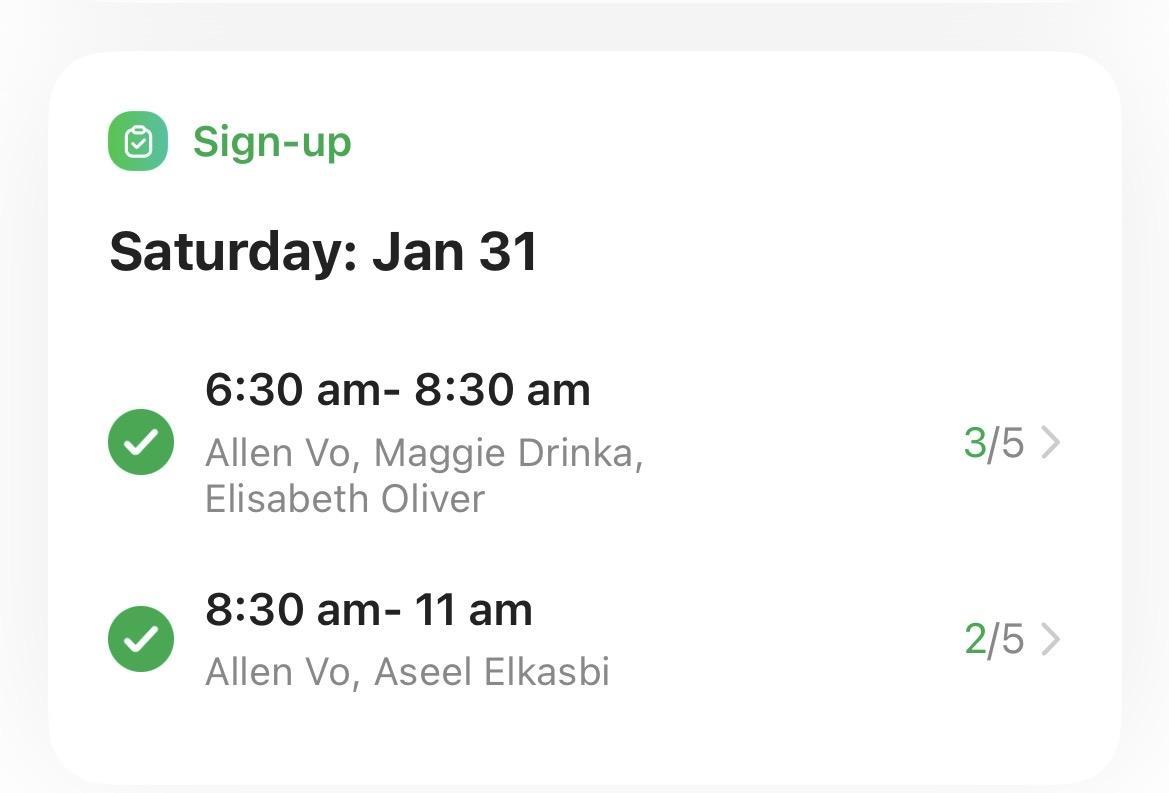
Task: Tap the 11 am end time text
Action: click(473, 610)
